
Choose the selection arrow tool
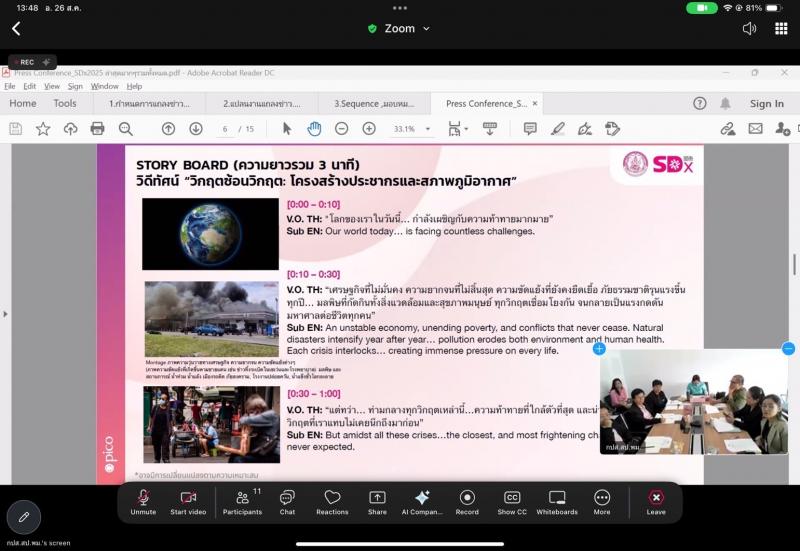coord(287,129)
